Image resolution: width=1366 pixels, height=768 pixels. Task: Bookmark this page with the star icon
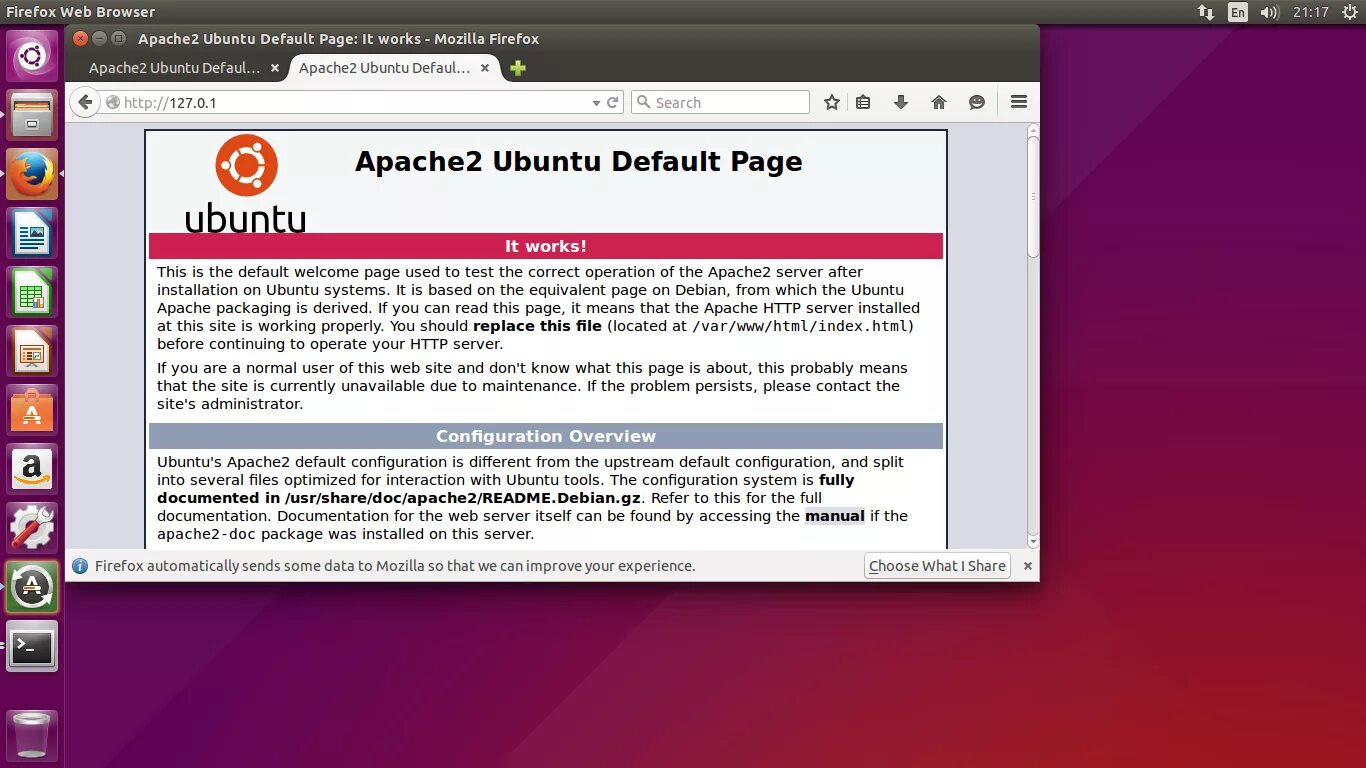tap(831, 102)
